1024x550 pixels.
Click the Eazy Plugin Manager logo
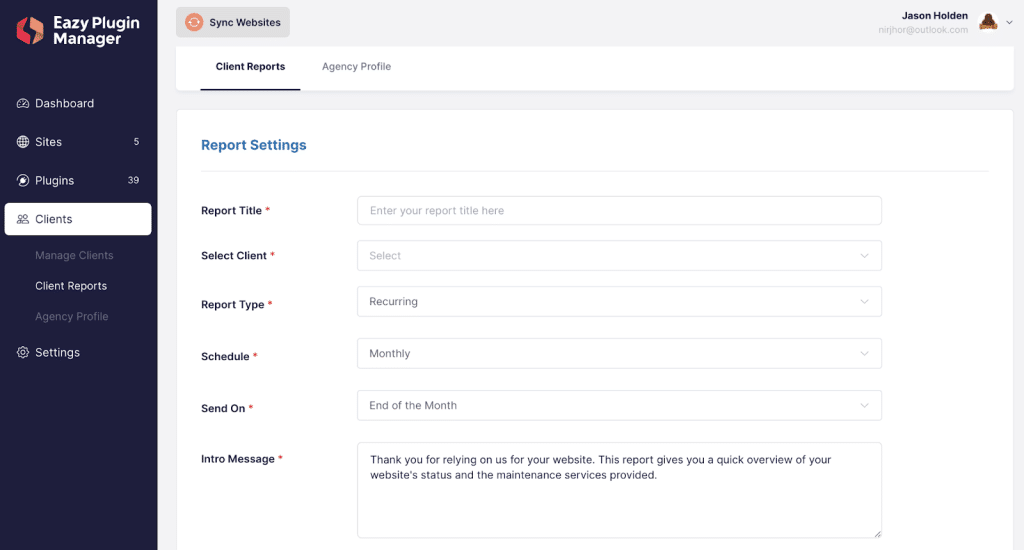coord(78,31)
